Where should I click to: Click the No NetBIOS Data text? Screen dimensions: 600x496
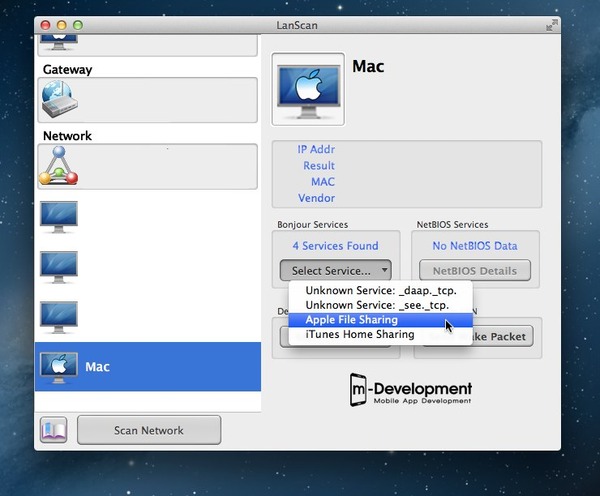click(475, 246)
